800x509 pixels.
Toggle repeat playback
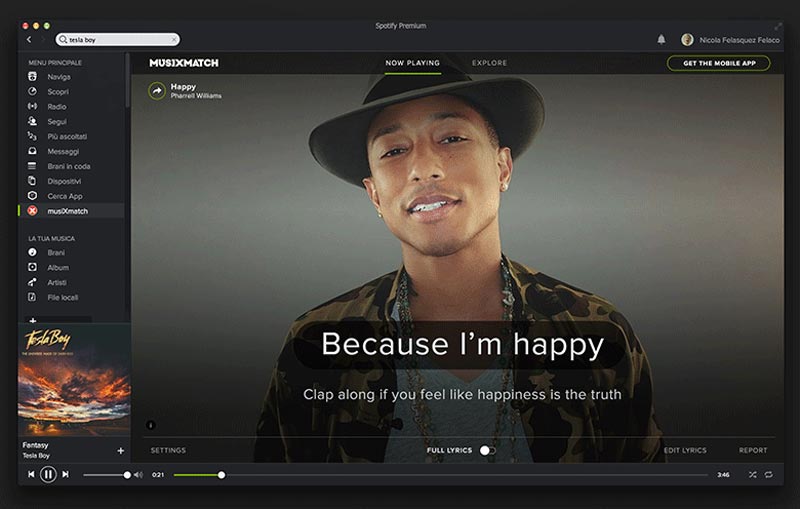pos(768,474)
